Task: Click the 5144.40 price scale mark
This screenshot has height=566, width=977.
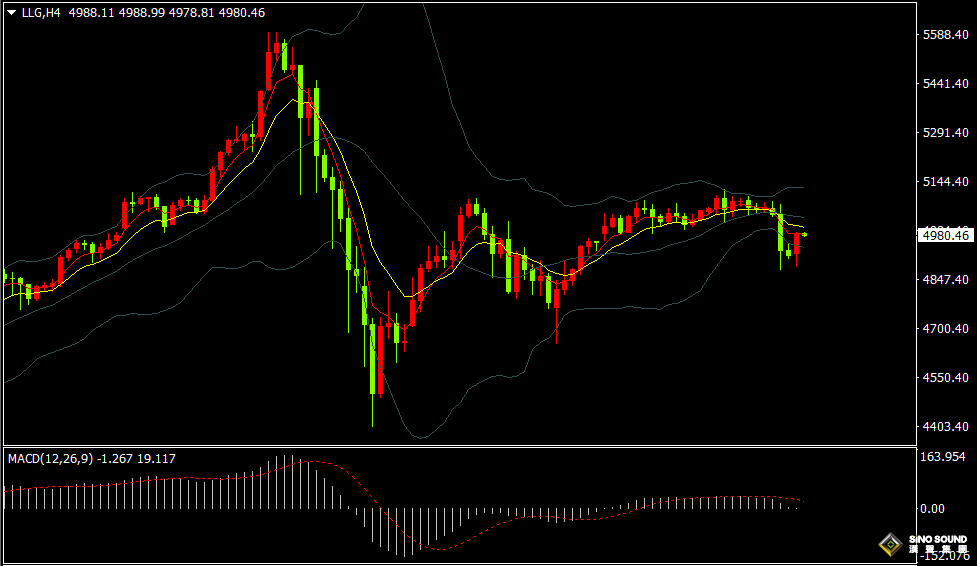Action: click(x=946, y=182)
